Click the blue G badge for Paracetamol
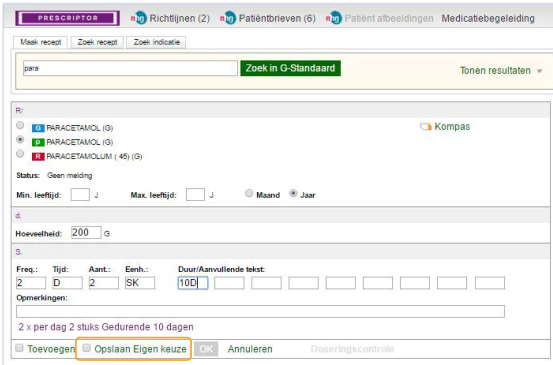This screenshot has height=365, width=553. tap(38, 128)
